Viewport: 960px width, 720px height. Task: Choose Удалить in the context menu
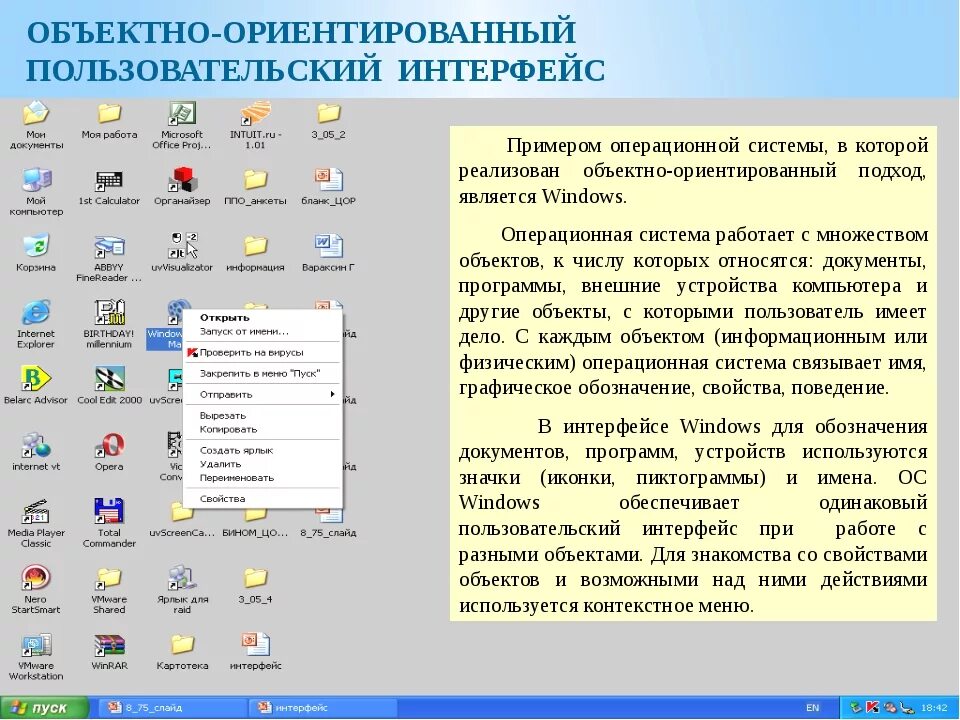click(x=262, y=464)
